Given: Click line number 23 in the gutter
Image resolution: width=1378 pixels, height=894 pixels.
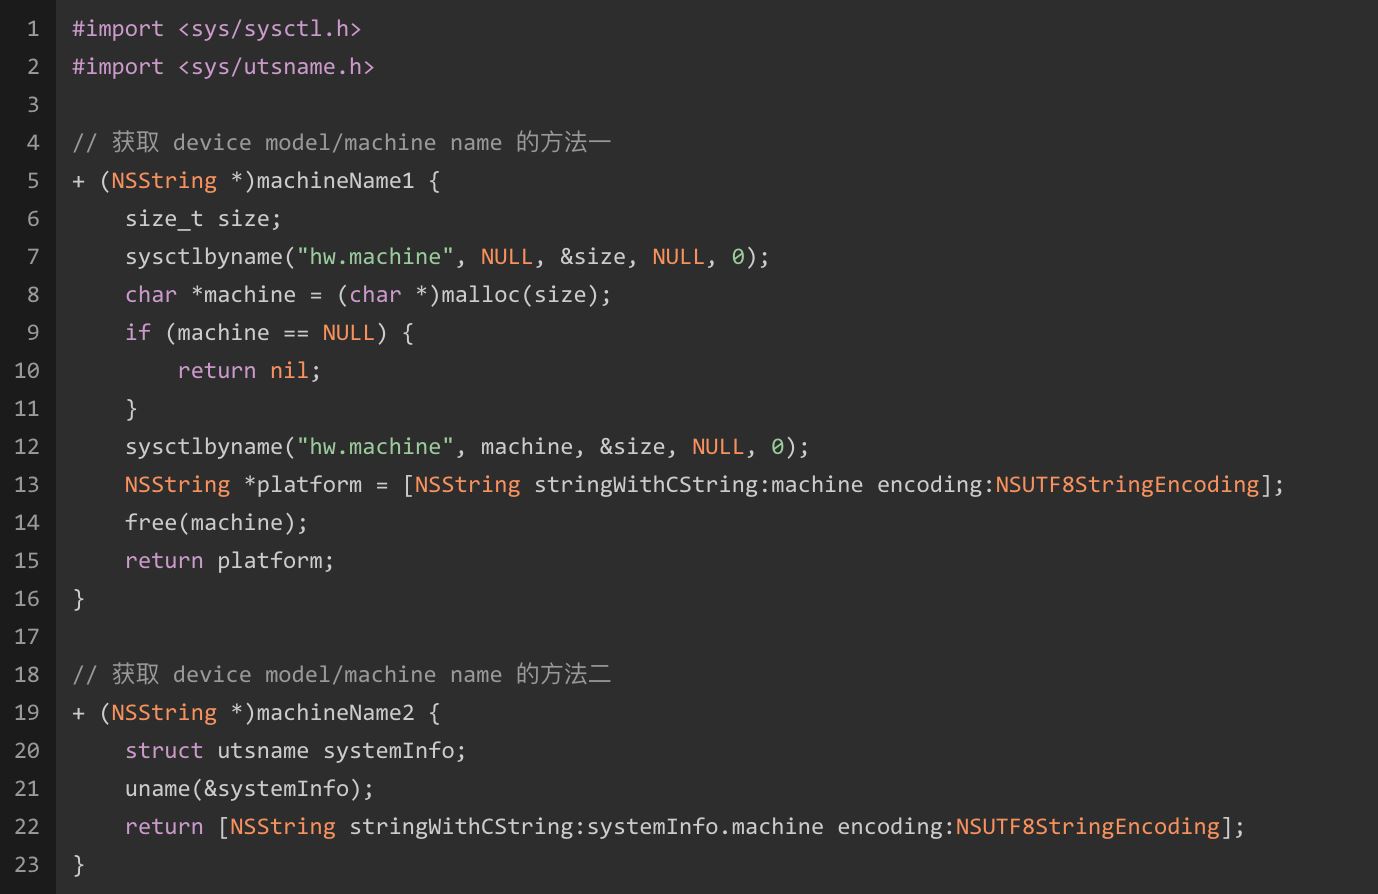Looking at the screenshot, I should coord(27,865).
